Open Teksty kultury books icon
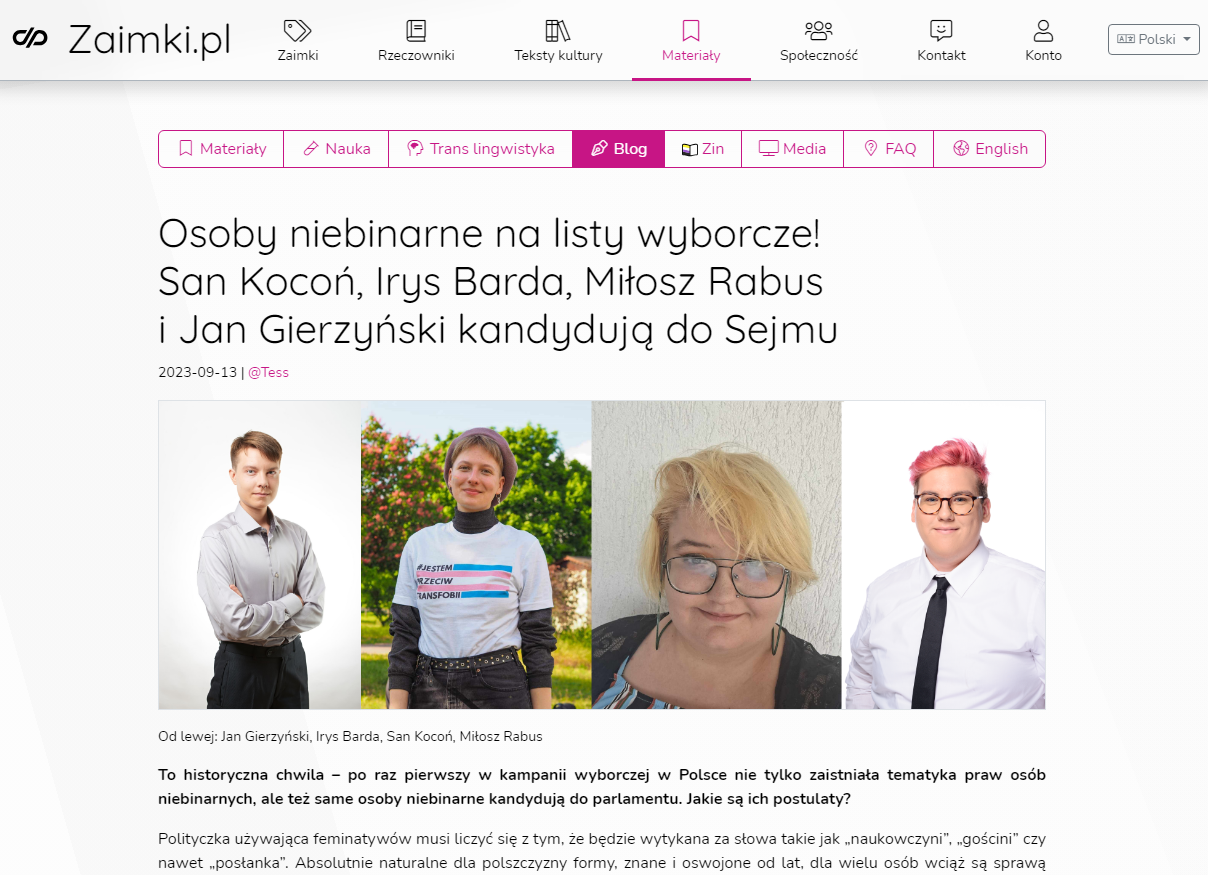 coord(558,31)
